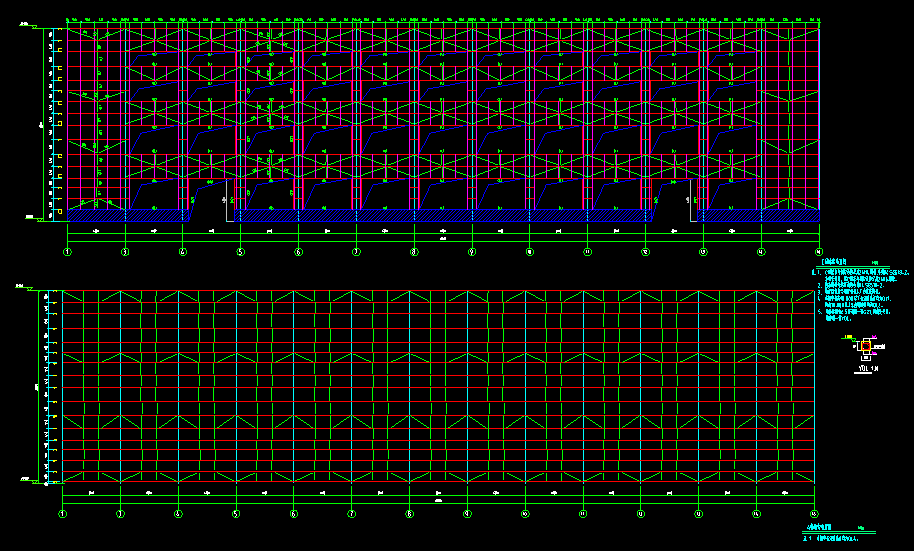Screen dimensions: 914x551
Task: Select the red square column section detail
Action: point(866,346)
